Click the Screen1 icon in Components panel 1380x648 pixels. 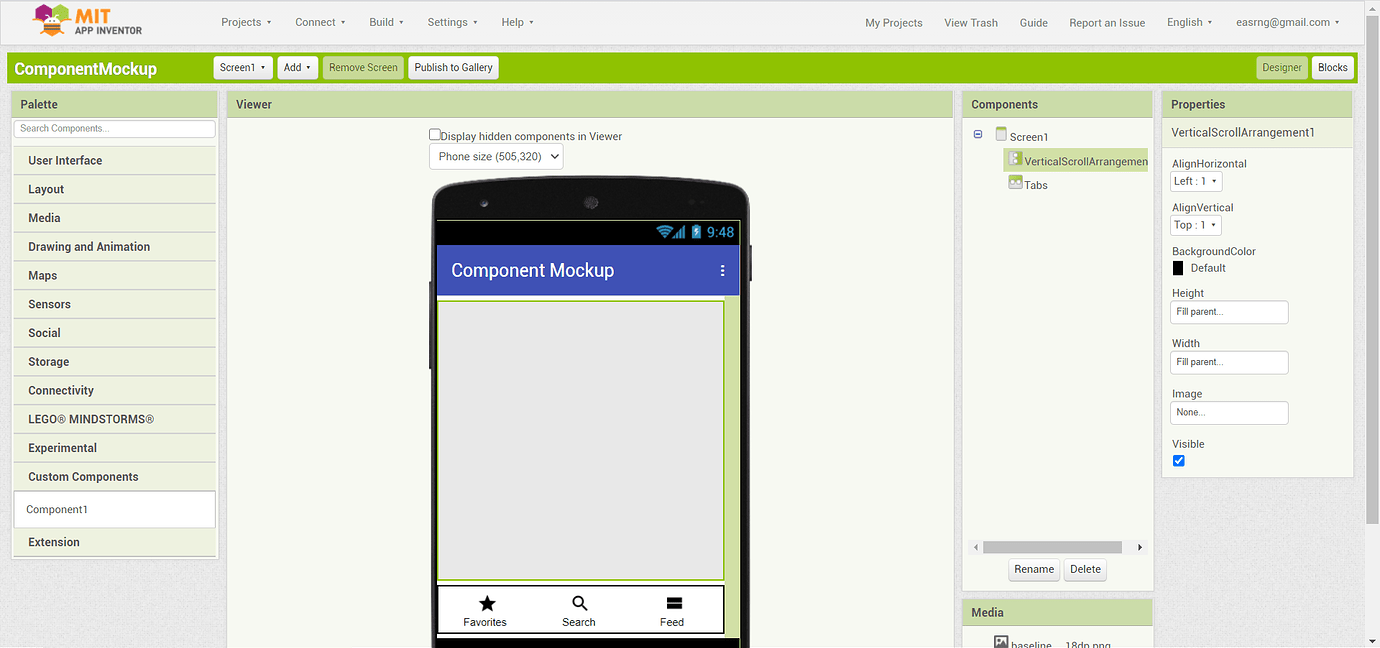[1001, 135]
